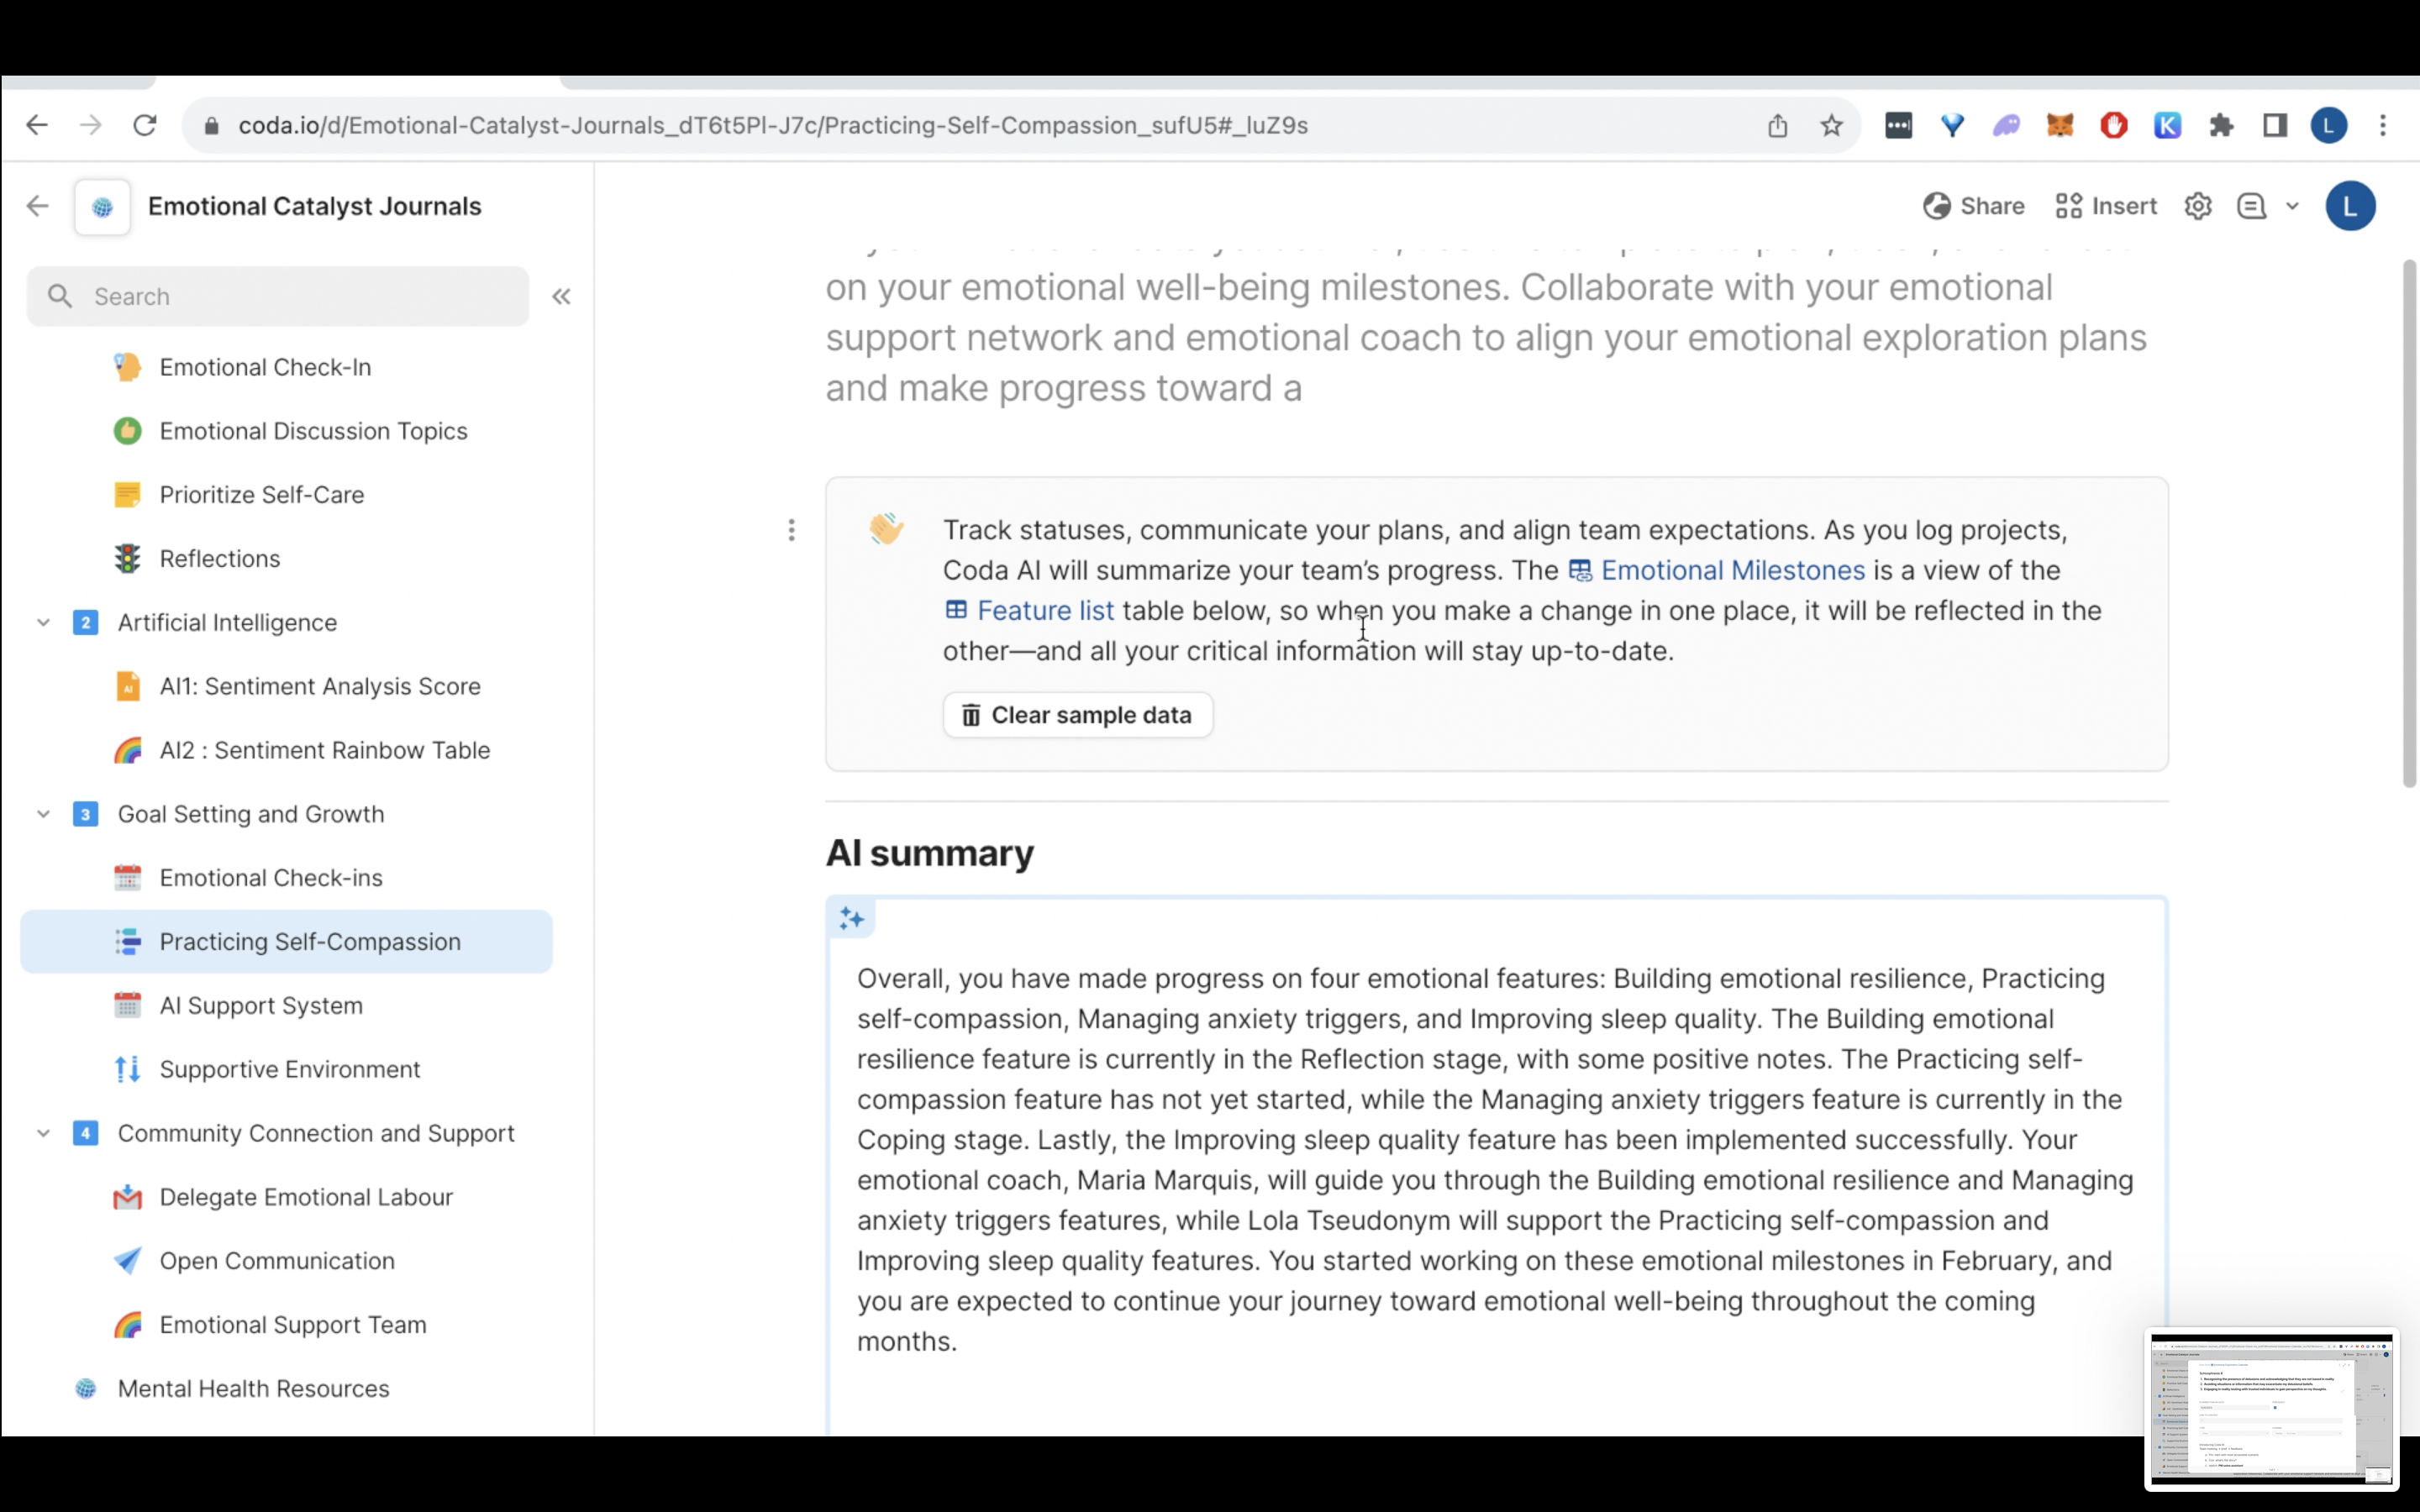Open the Supportive Environment page
The height and width of the screenshot is (1512, 2420).
(x=290, y=1069)
